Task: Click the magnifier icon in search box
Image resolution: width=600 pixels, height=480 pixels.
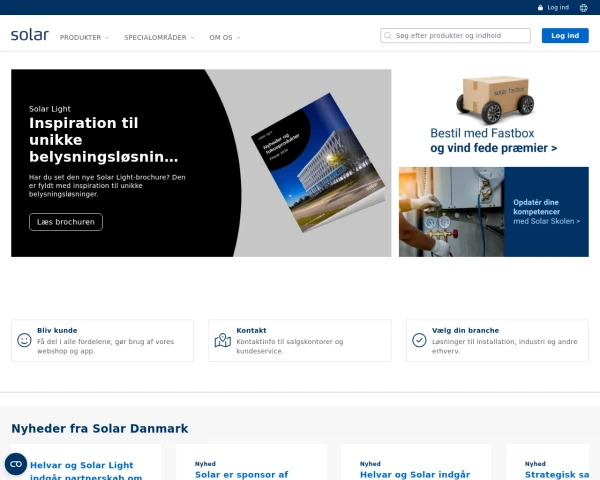Action: click(x=388, y=36)
